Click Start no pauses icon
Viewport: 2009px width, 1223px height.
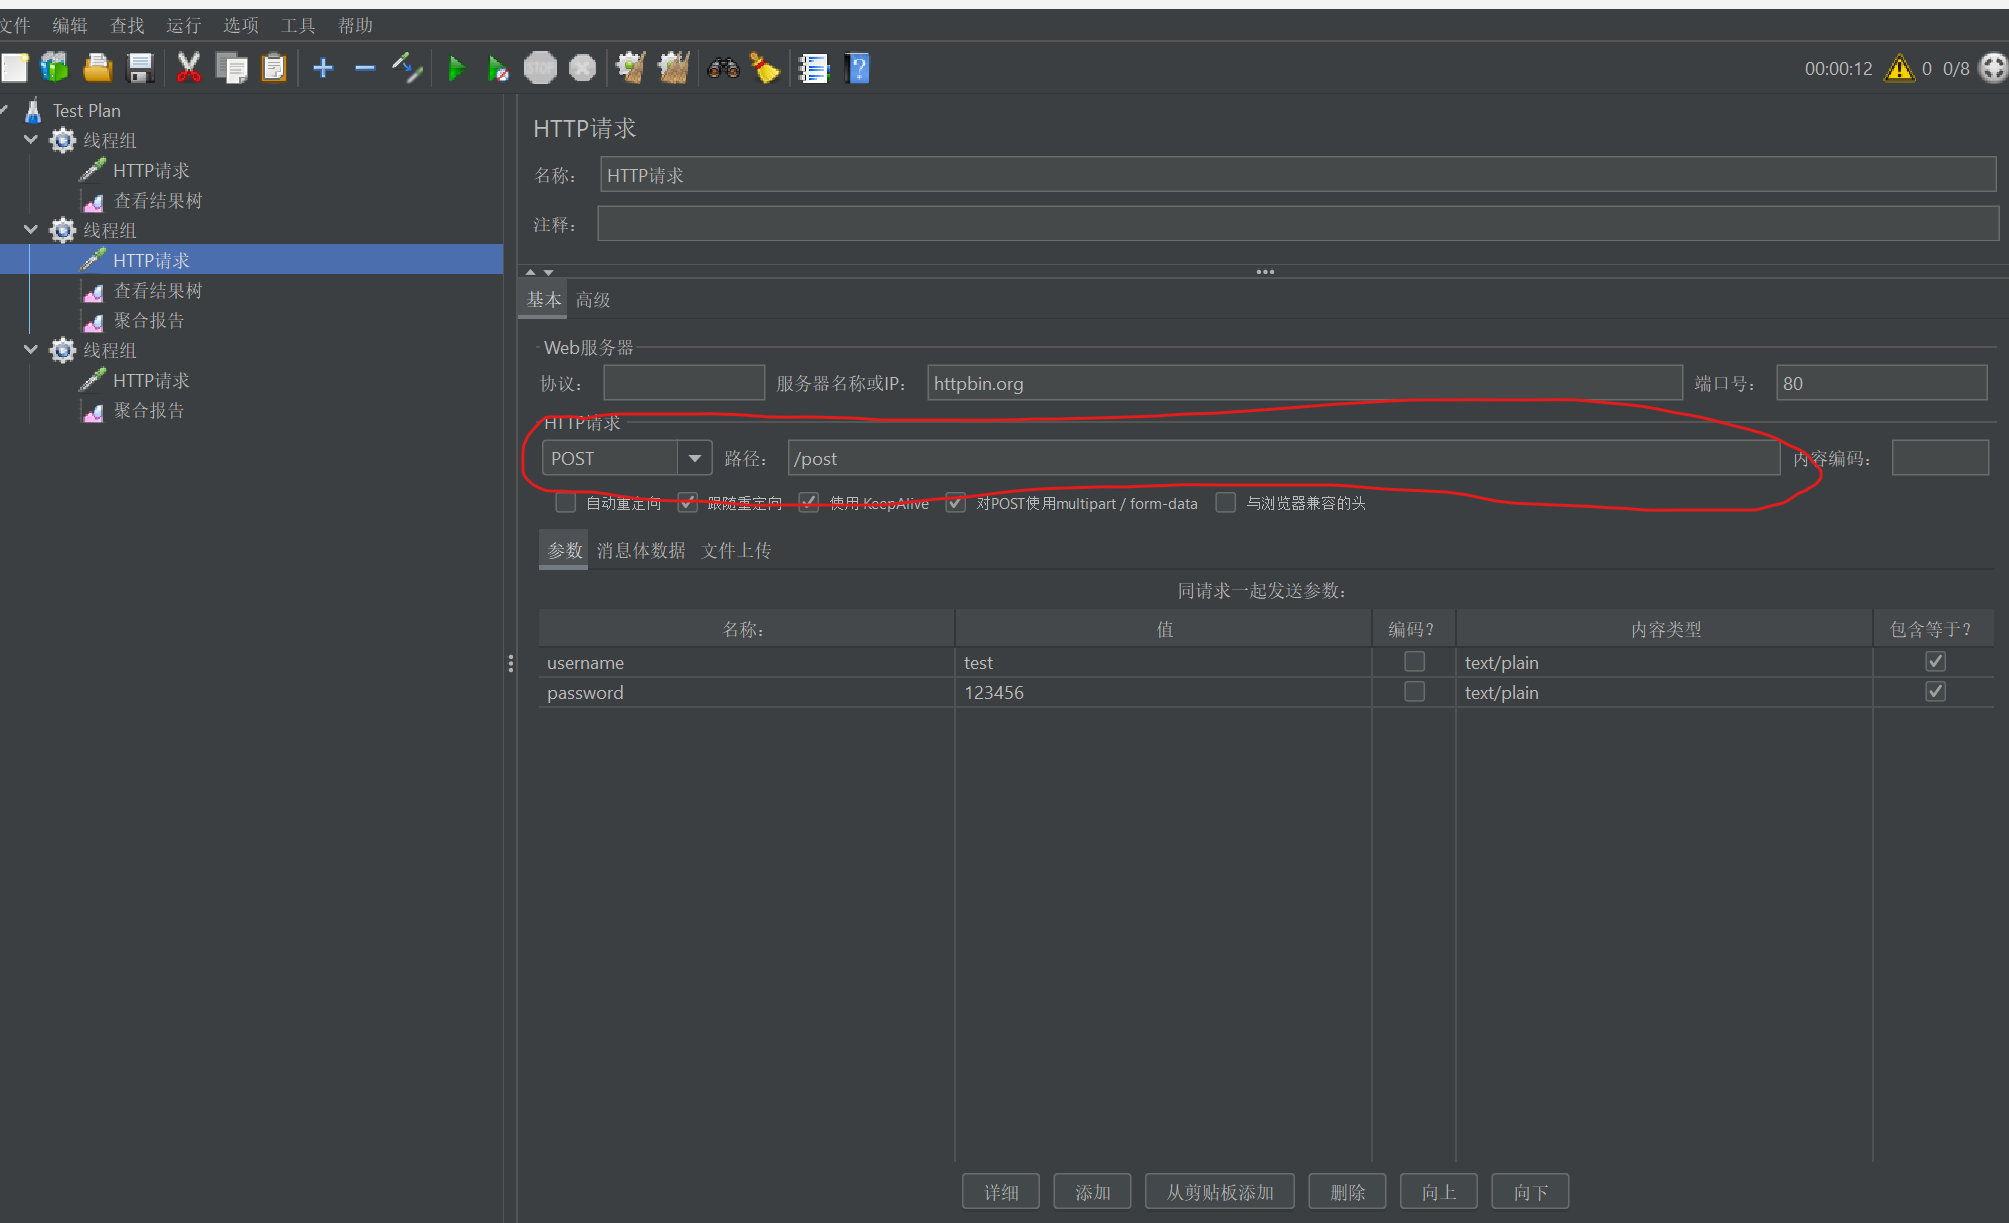[497, 68]
